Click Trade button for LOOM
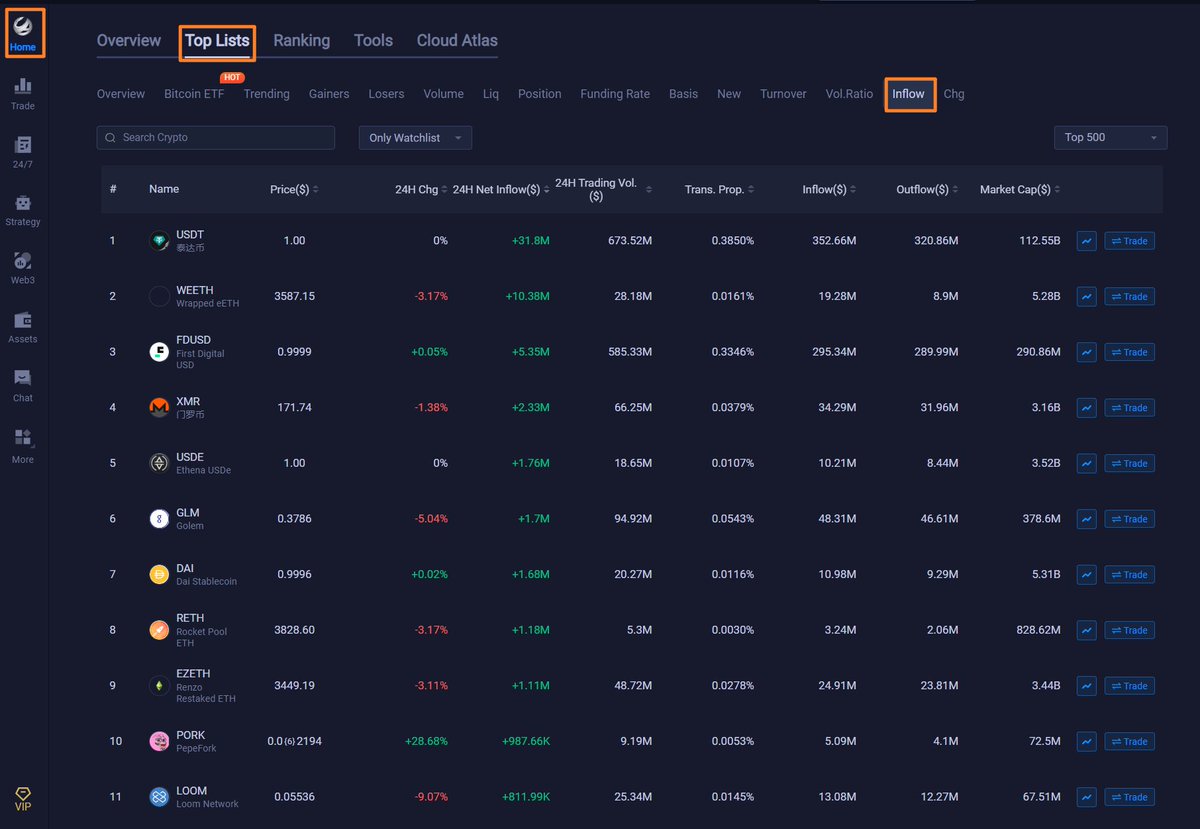 [x=1130, y=797]
